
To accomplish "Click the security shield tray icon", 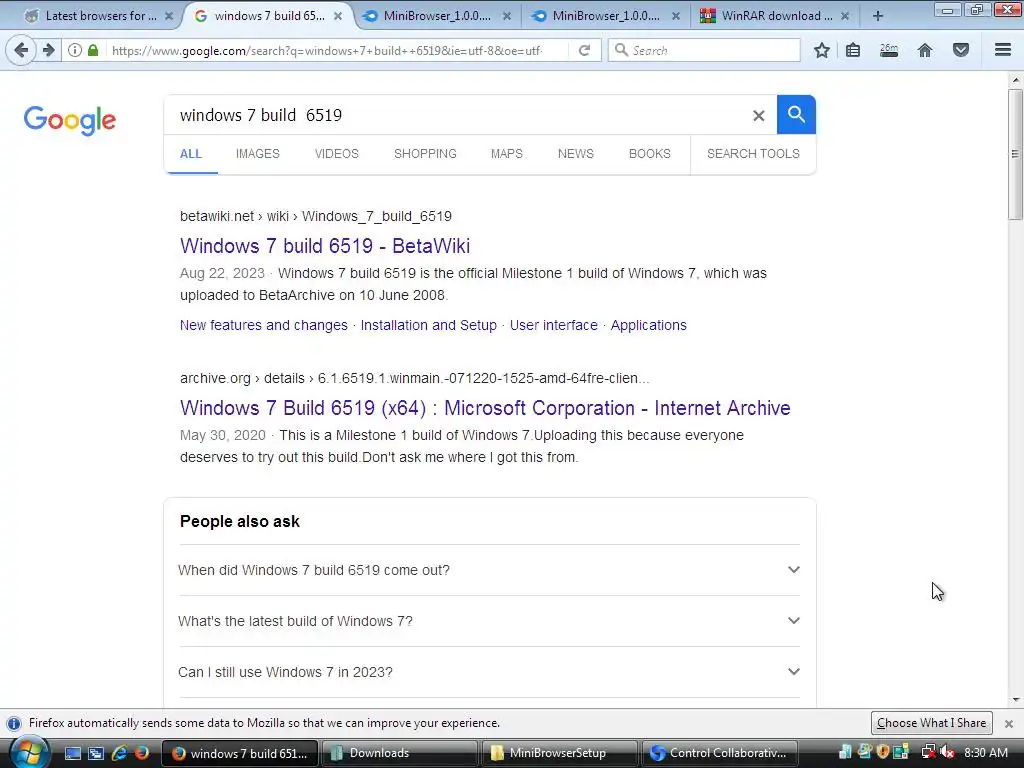I will (x=883, y=752).
